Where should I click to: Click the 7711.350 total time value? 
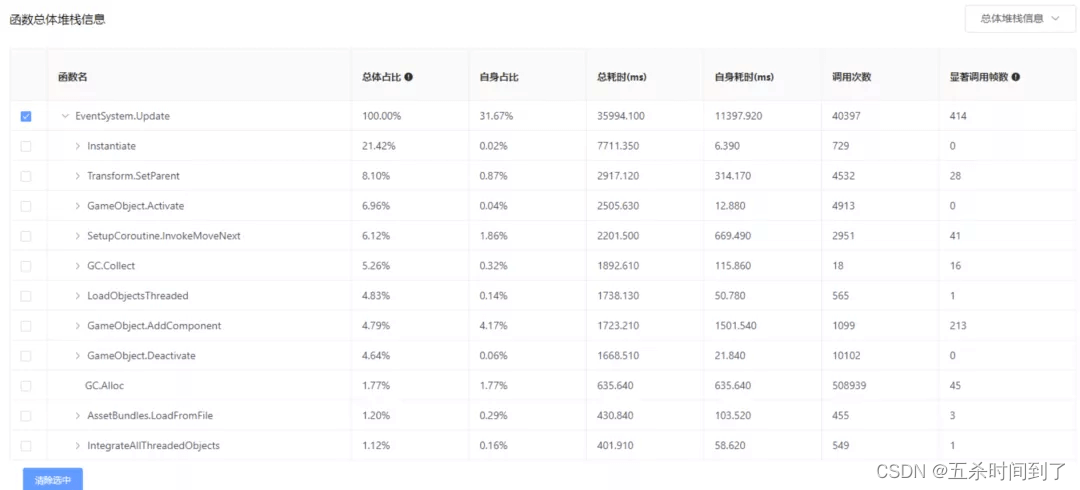(618, 146)
